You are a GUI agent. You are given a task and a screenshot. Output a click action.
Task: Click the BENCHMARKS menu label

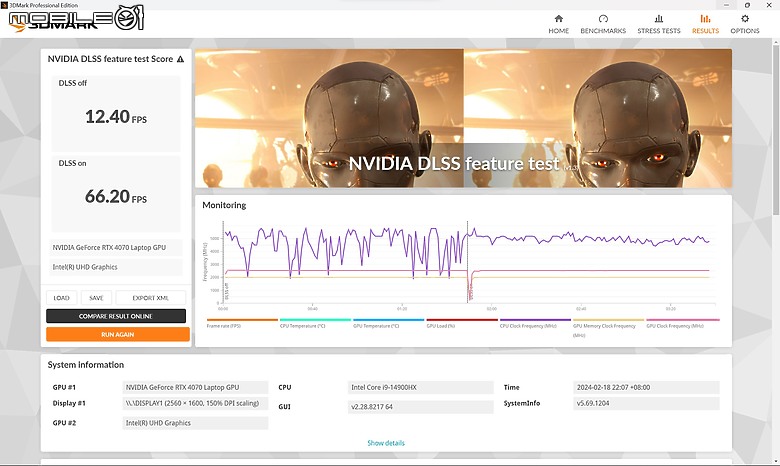603,31
